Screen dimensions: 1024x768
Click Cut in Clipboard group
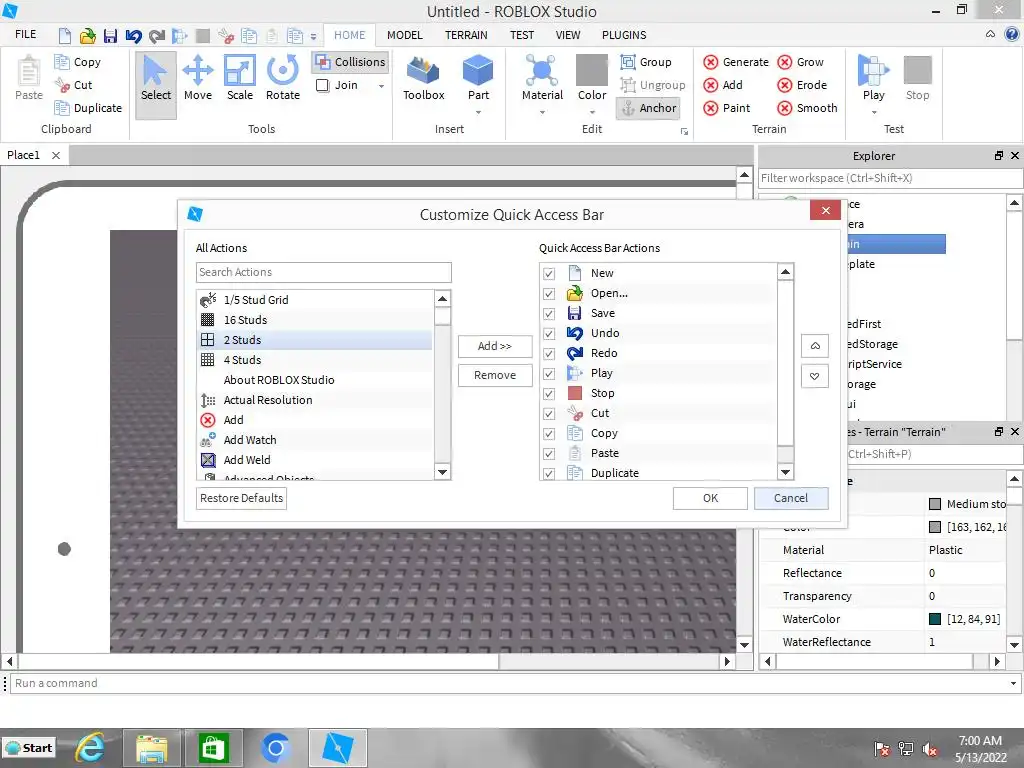click(73, 85)
